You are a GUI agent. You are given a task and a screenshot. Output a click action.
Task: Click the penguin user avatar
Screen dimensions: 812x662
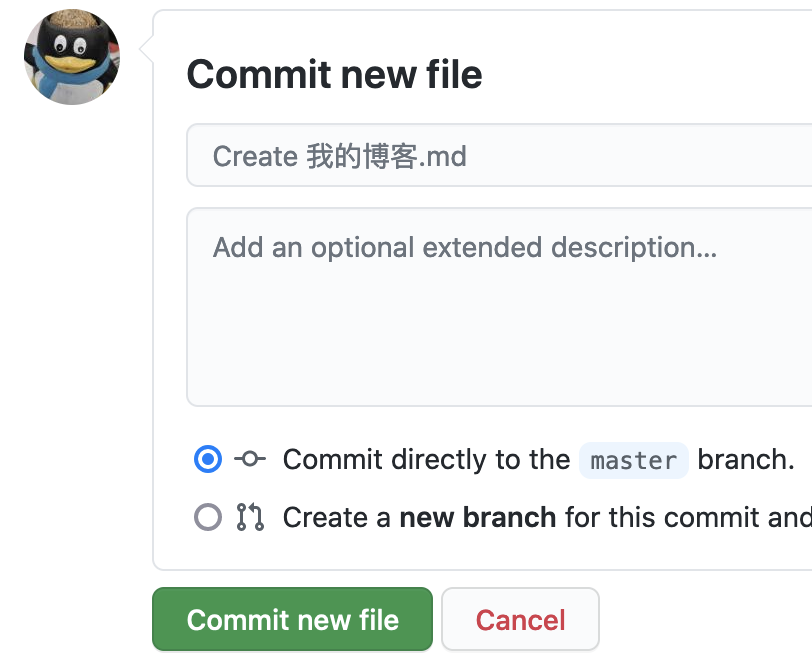pos(72,57)
